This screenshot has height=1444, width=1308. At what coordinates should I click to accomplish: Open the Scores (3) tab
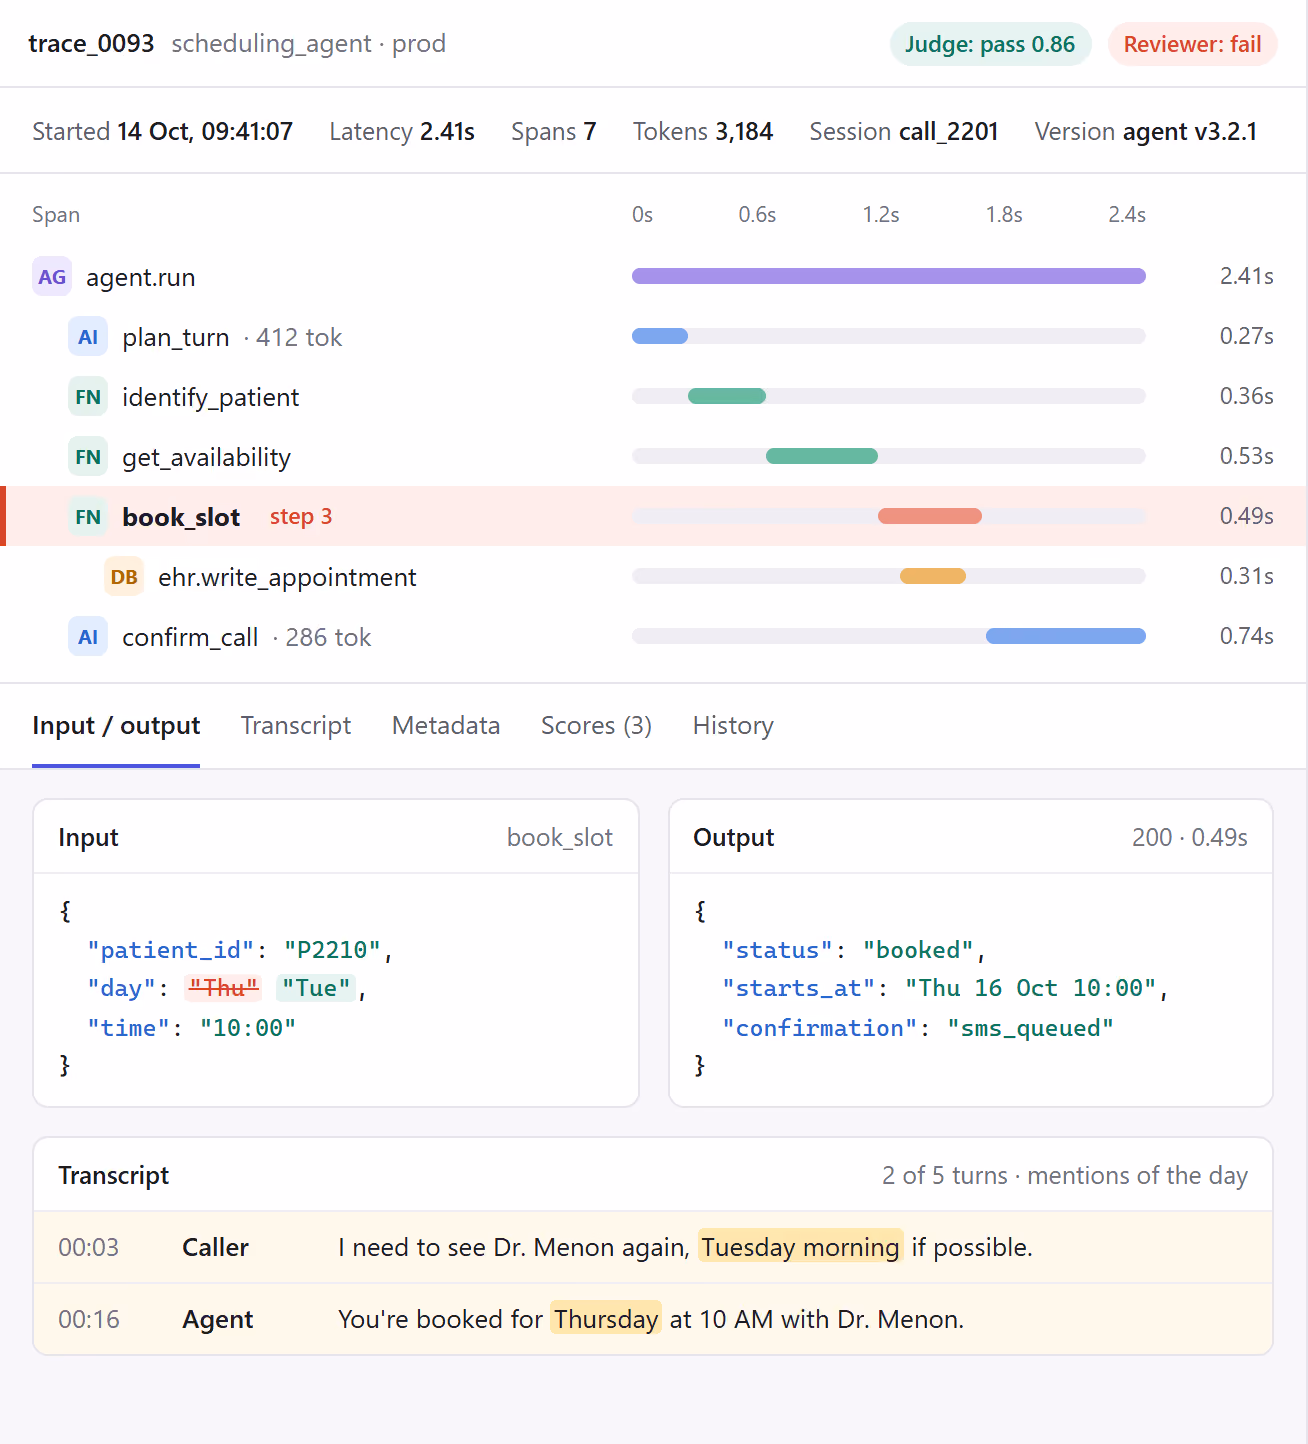(596, 726)
